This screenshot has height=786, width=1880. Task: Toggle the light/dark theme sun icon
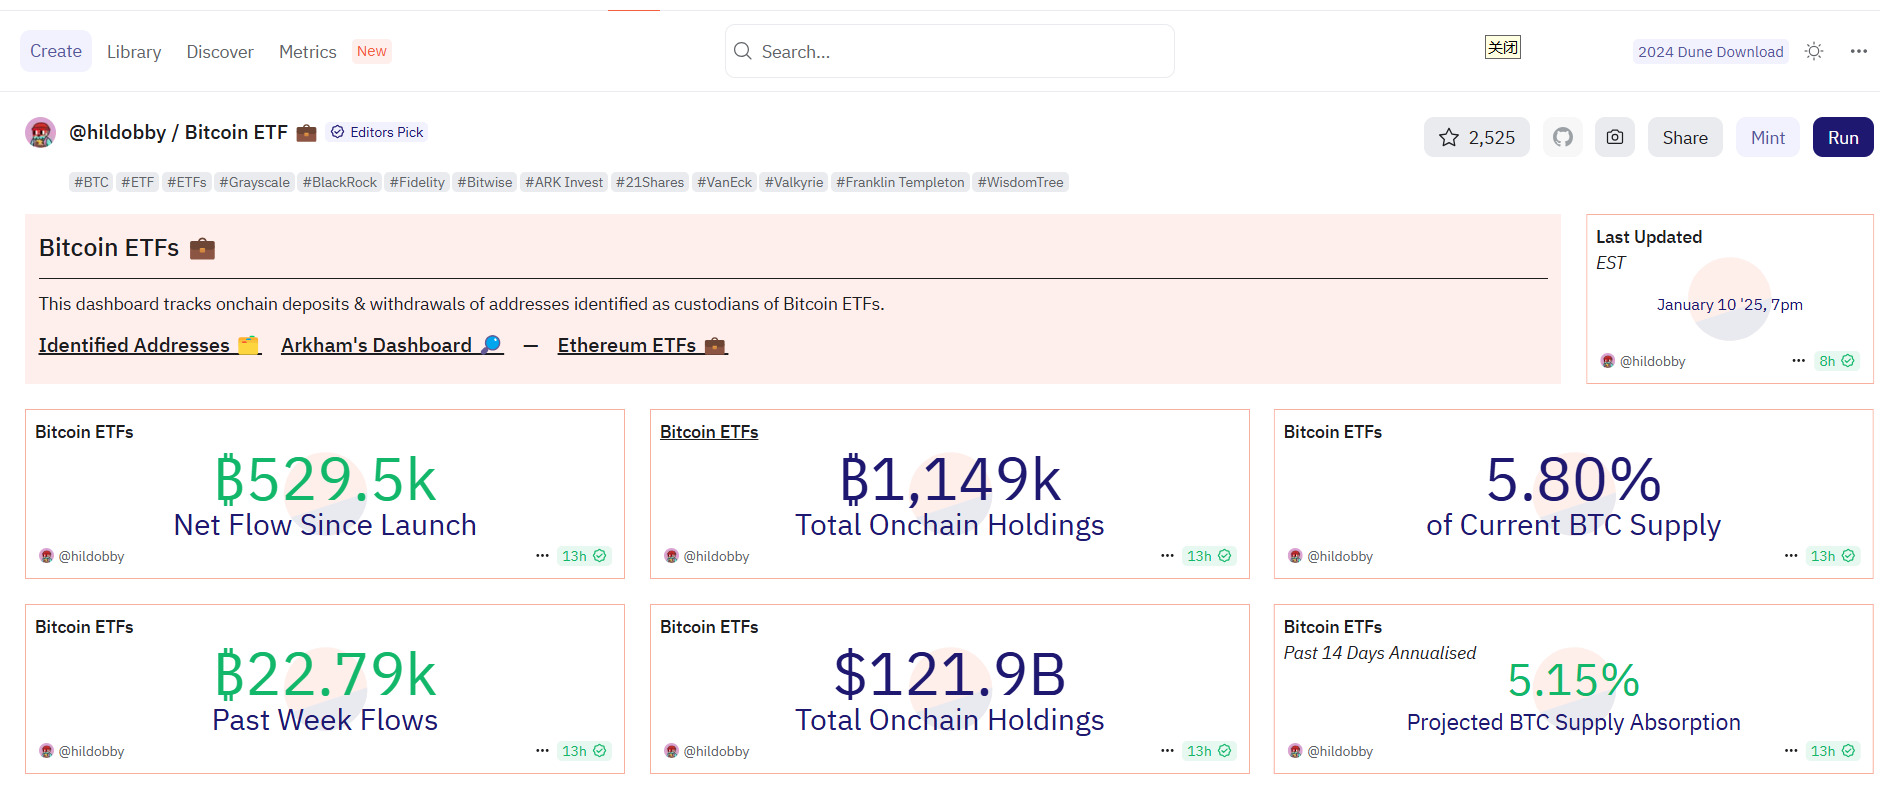tap(1814, 51)
